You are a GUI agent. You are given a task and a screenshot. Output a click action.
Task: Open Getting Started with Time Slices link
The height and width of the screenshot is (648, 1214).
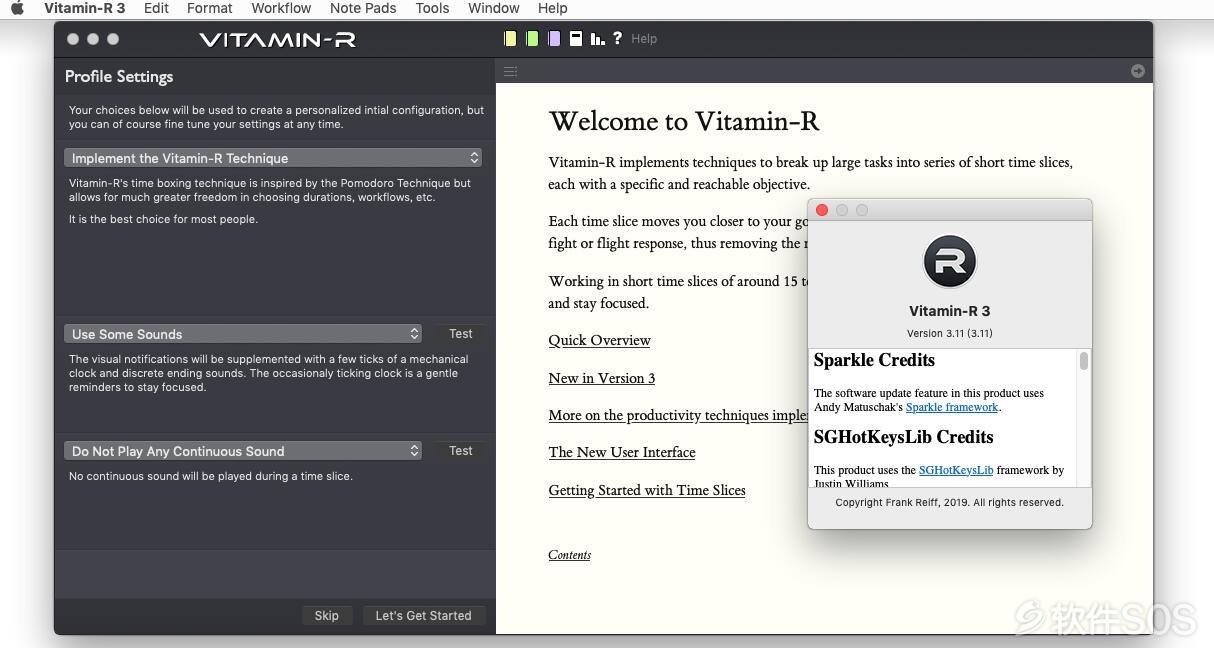(647, 490)
